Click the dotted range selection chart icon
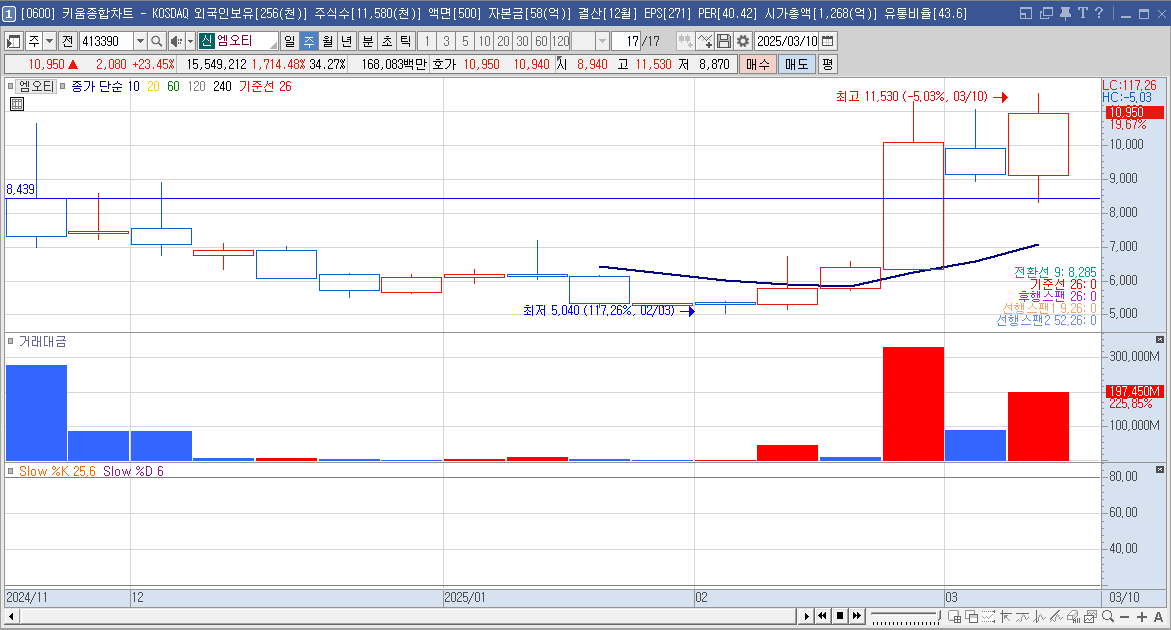This screenshot has height=630, width=1171. [989, 617]
